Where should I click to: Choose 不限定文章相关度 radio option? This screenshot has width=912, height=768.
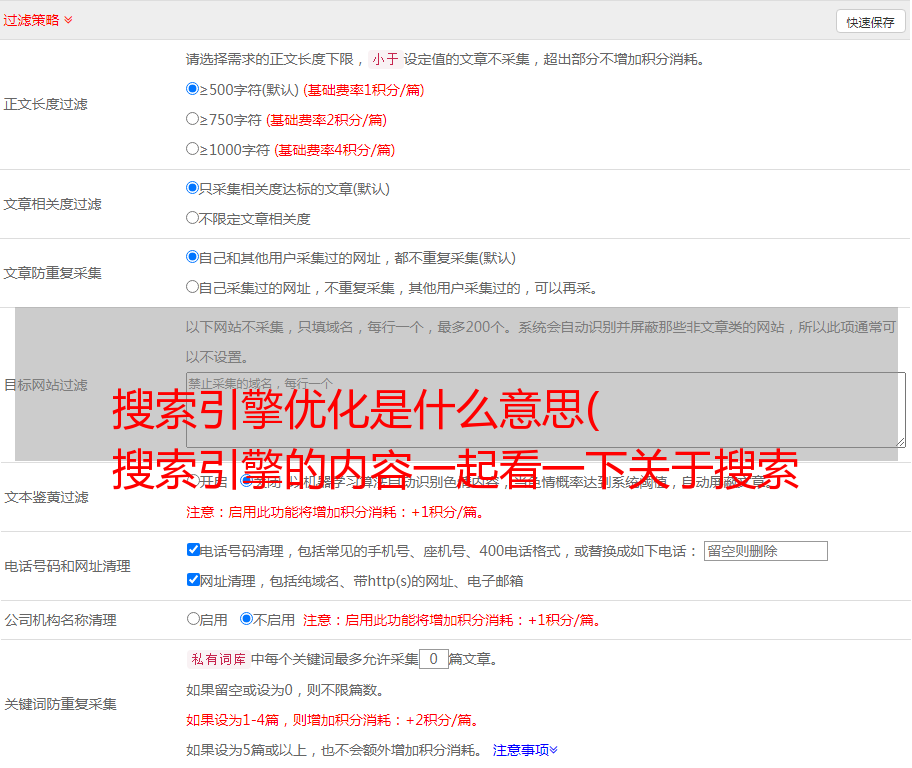pos(193,218)
